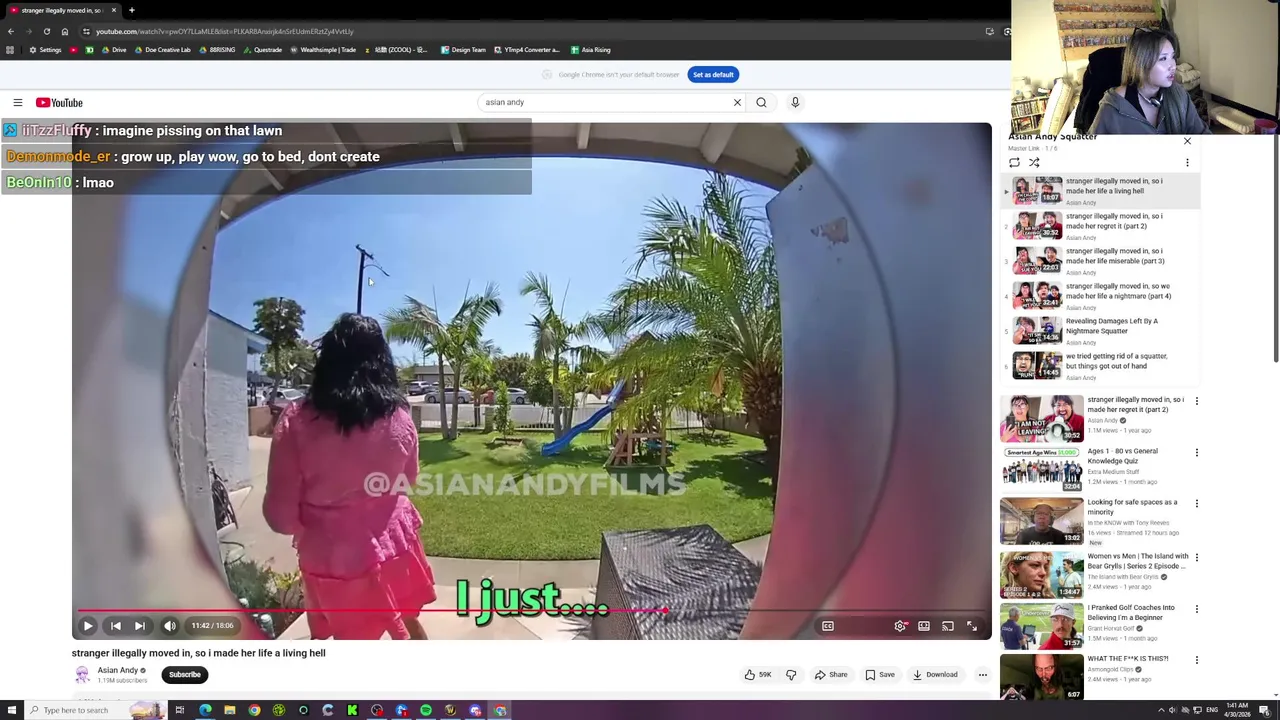The width and height of the screenshot is (1280, 720).
Task: Open playlist video 'life a nightmare (part 4)'
Action: [x=1100, y=295]
